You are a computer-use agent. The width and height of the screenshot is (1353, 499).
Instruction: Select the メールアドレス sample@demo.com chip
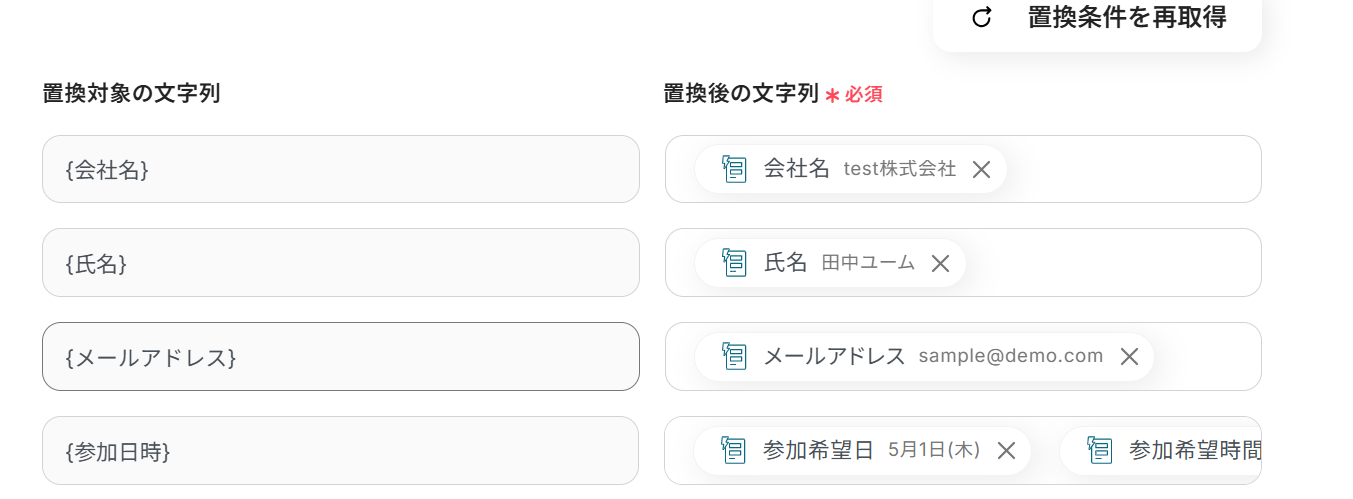click(x=920, y=357)
